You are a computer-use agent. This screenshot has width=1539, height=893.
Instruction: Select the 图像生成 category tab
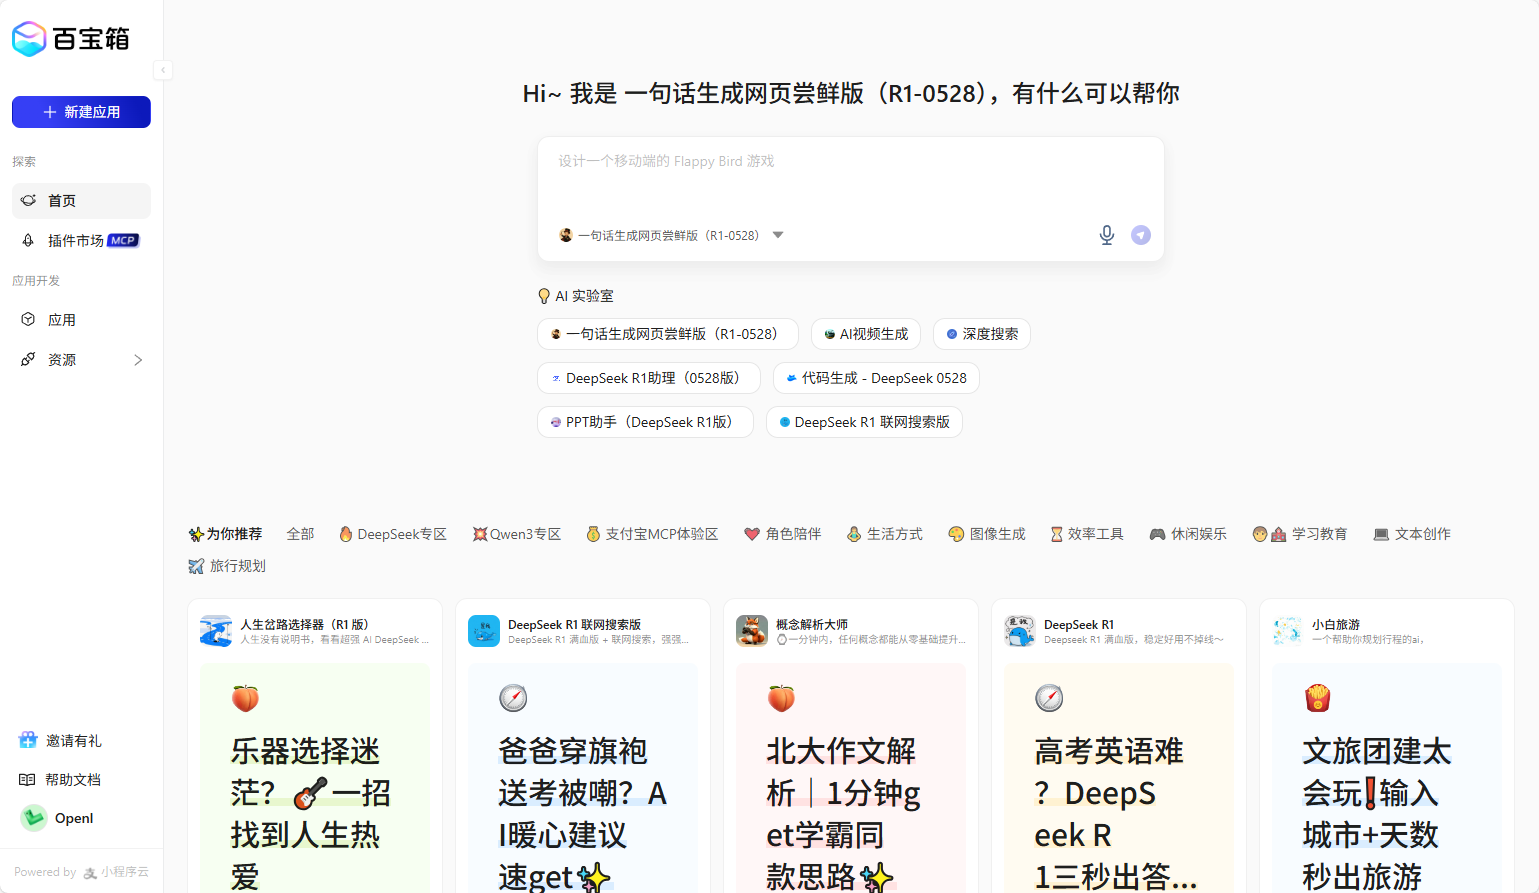[987, 534]
